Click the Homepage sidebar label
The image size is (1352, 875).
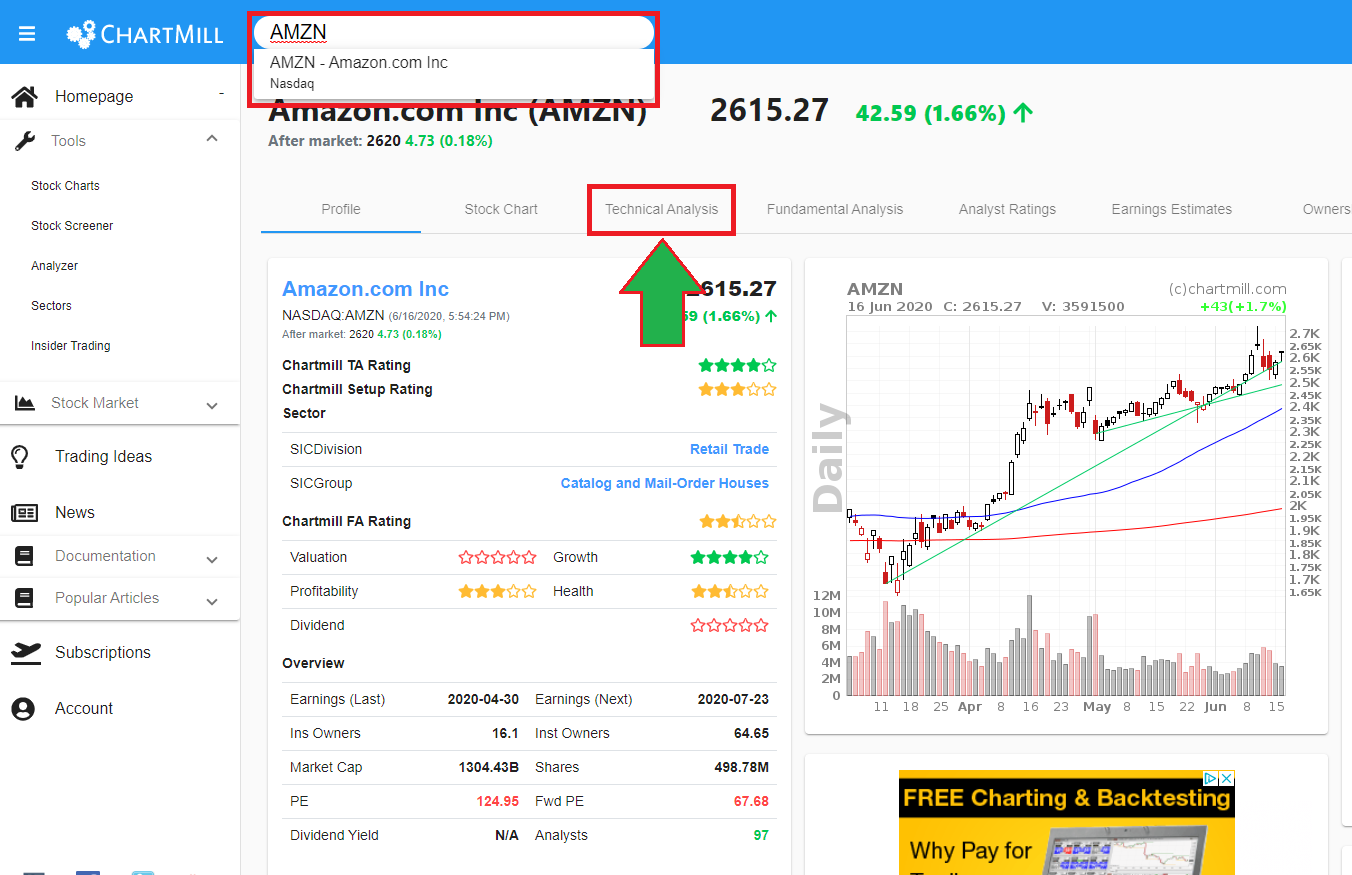pos(94,97)
